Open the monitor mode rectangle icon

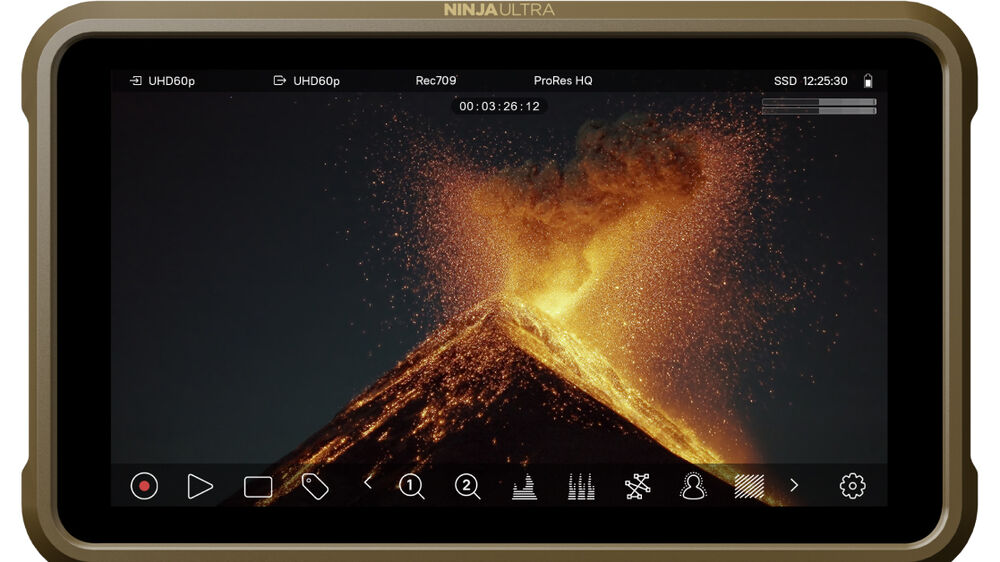pyautogui.click(x=258, y=487)
